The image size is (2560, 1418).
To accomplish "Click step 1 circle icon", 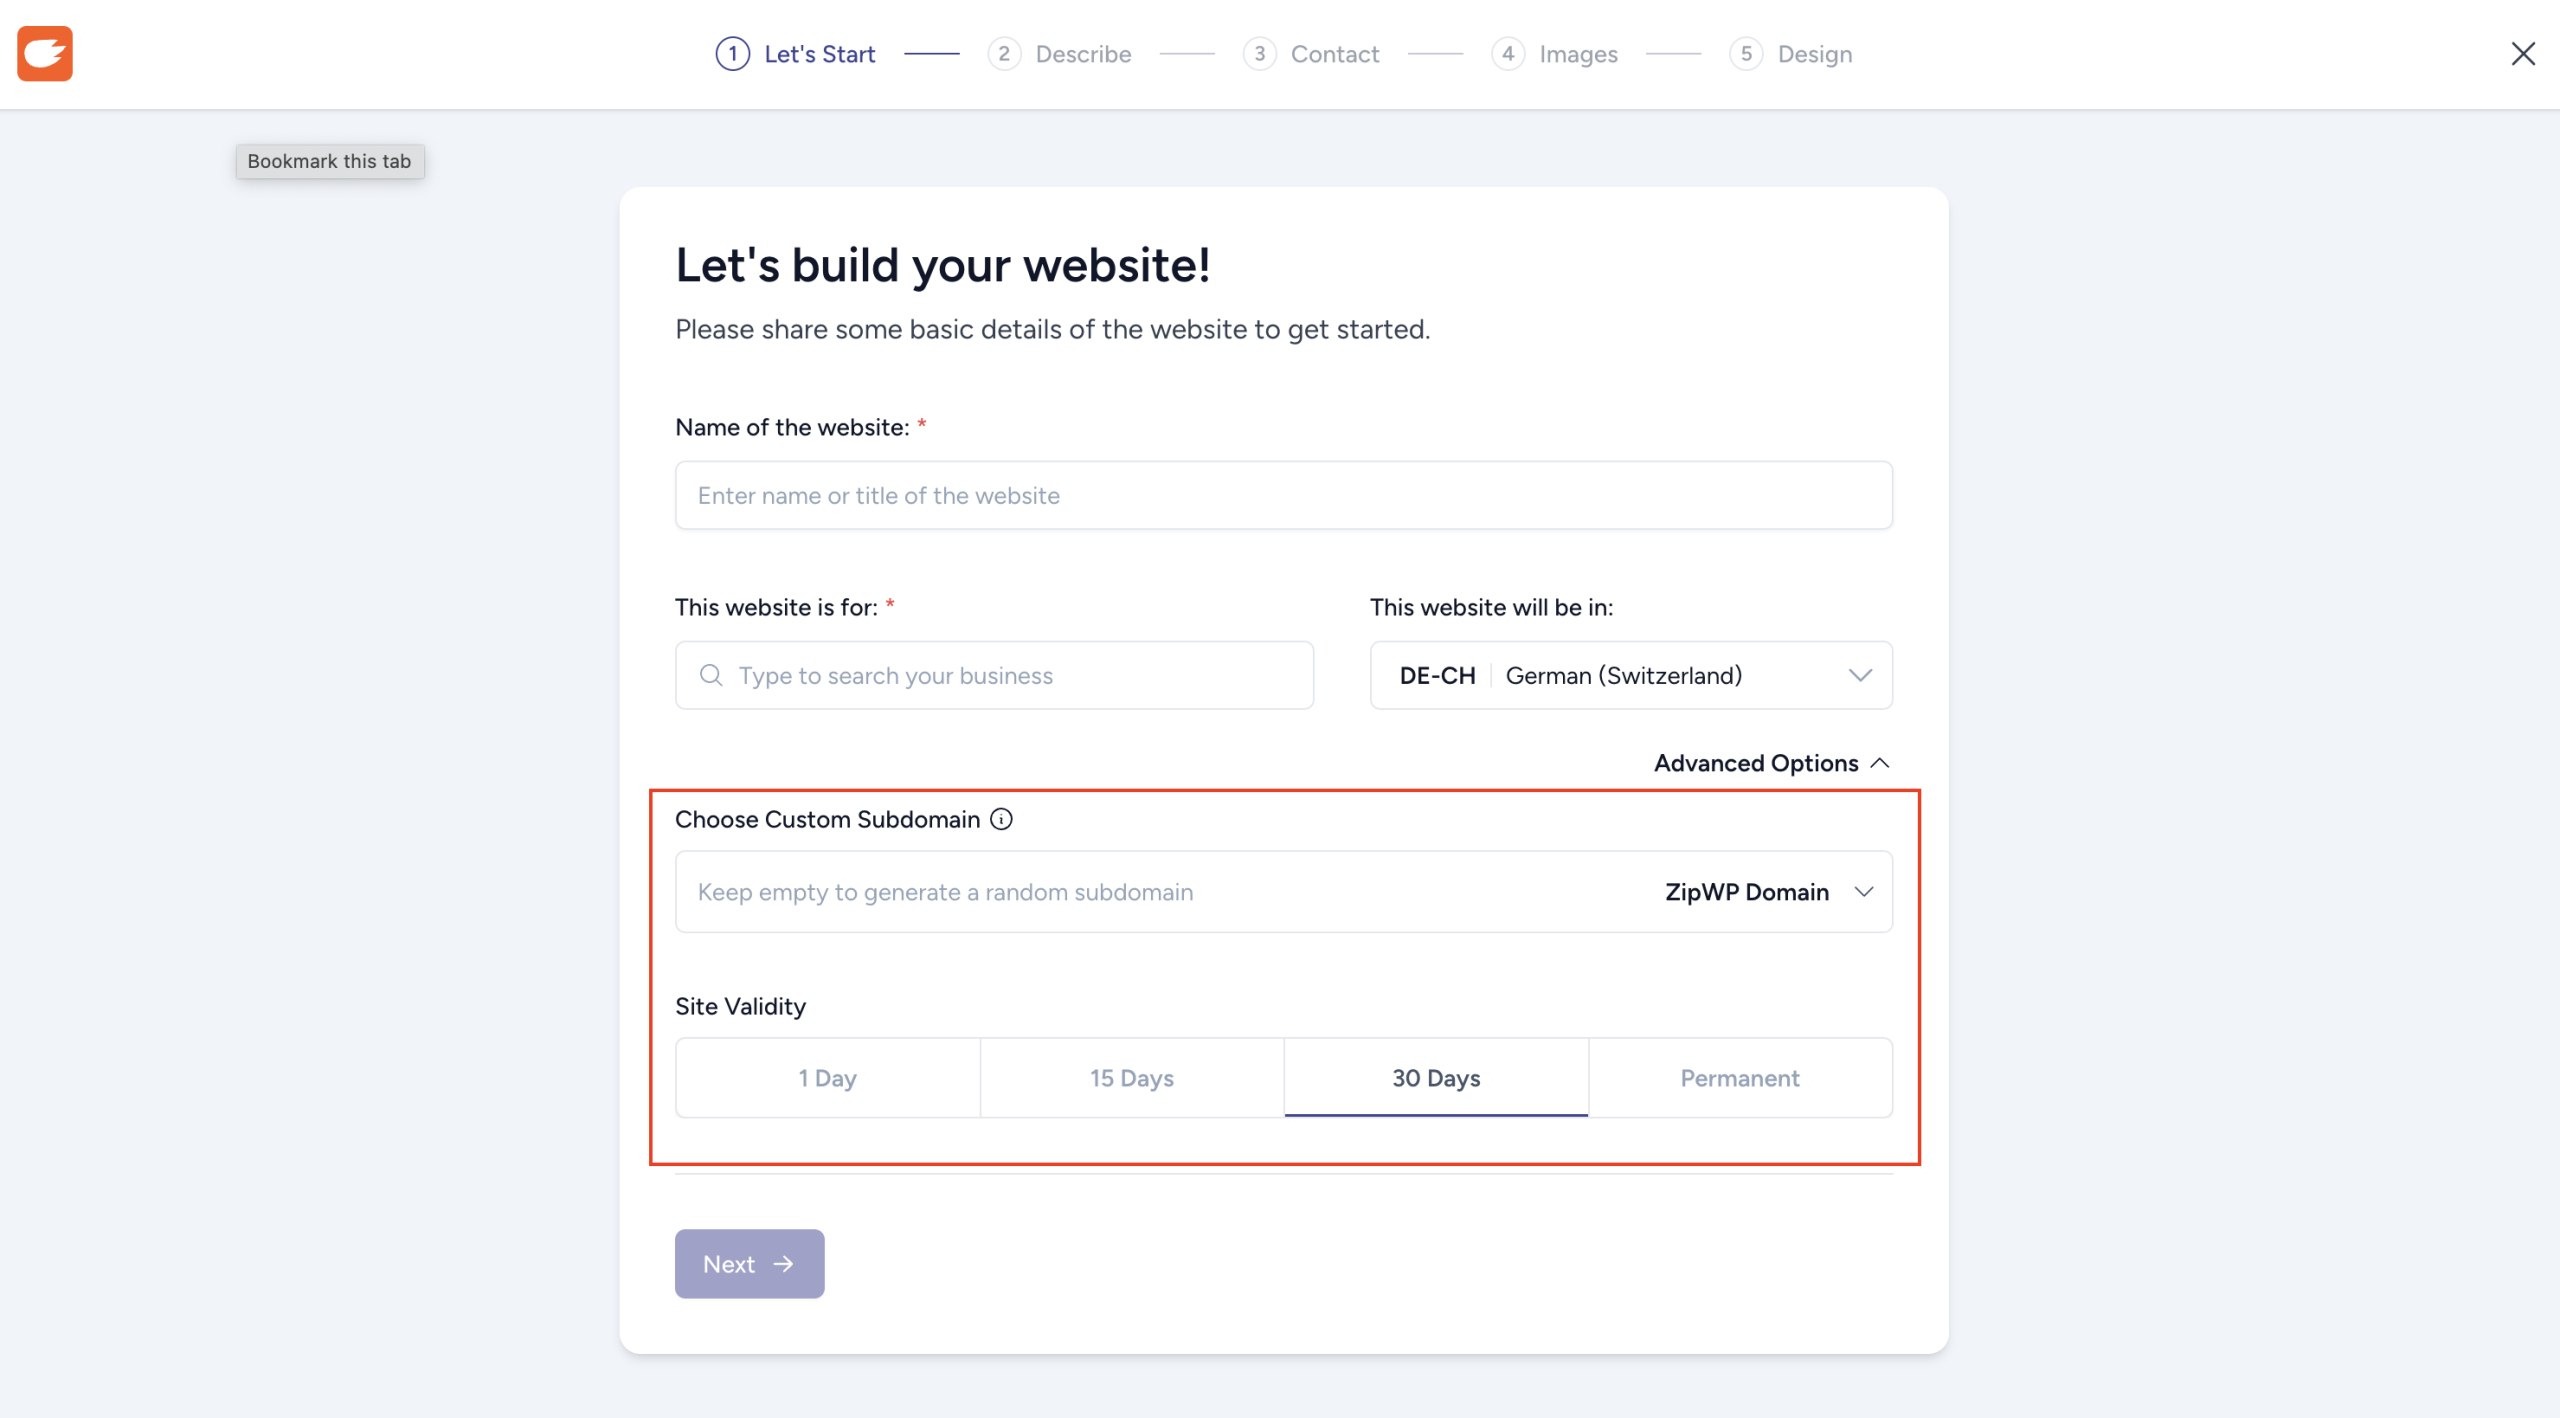I will pyautogui.click(x=733, y=54).
